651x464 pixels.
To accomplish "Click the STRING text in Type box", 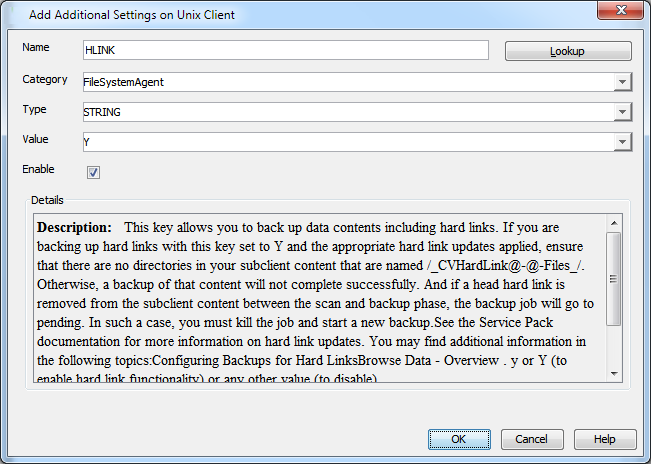I will pyautogui.click(x=101, y=112).
